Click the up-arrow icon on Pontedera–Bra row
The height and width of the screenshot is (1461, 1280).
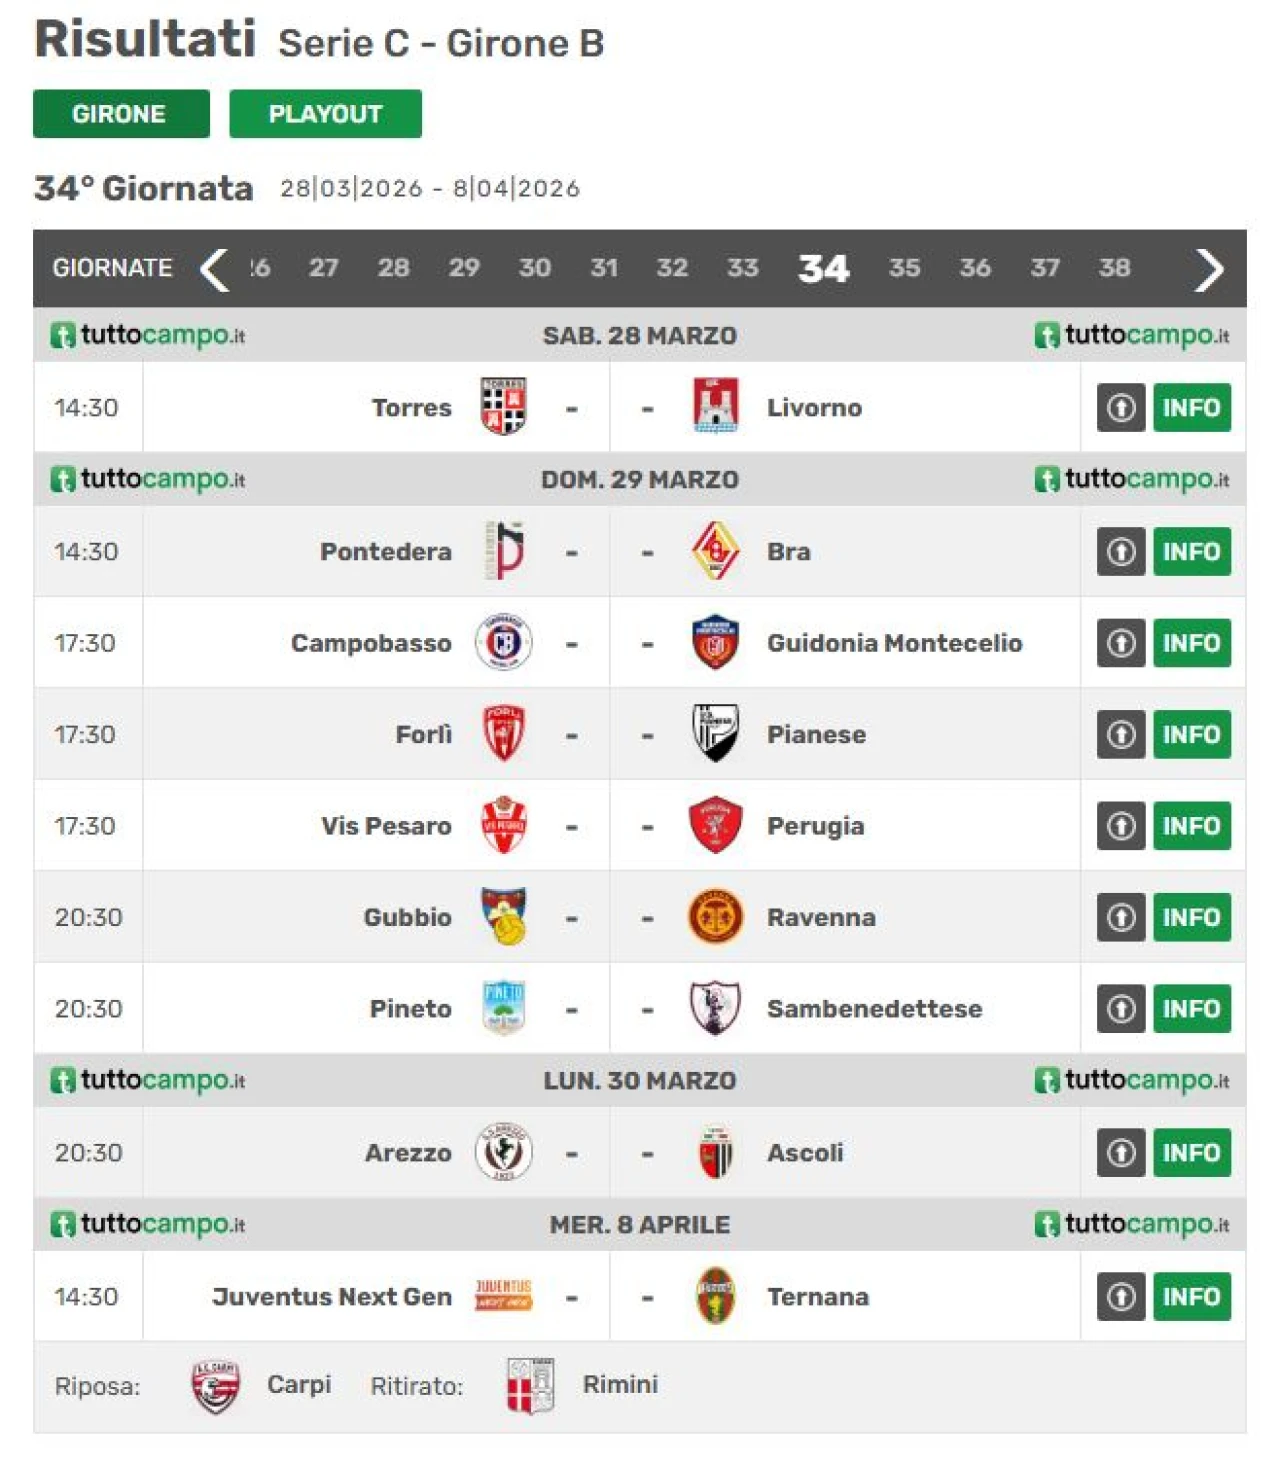1121,551
